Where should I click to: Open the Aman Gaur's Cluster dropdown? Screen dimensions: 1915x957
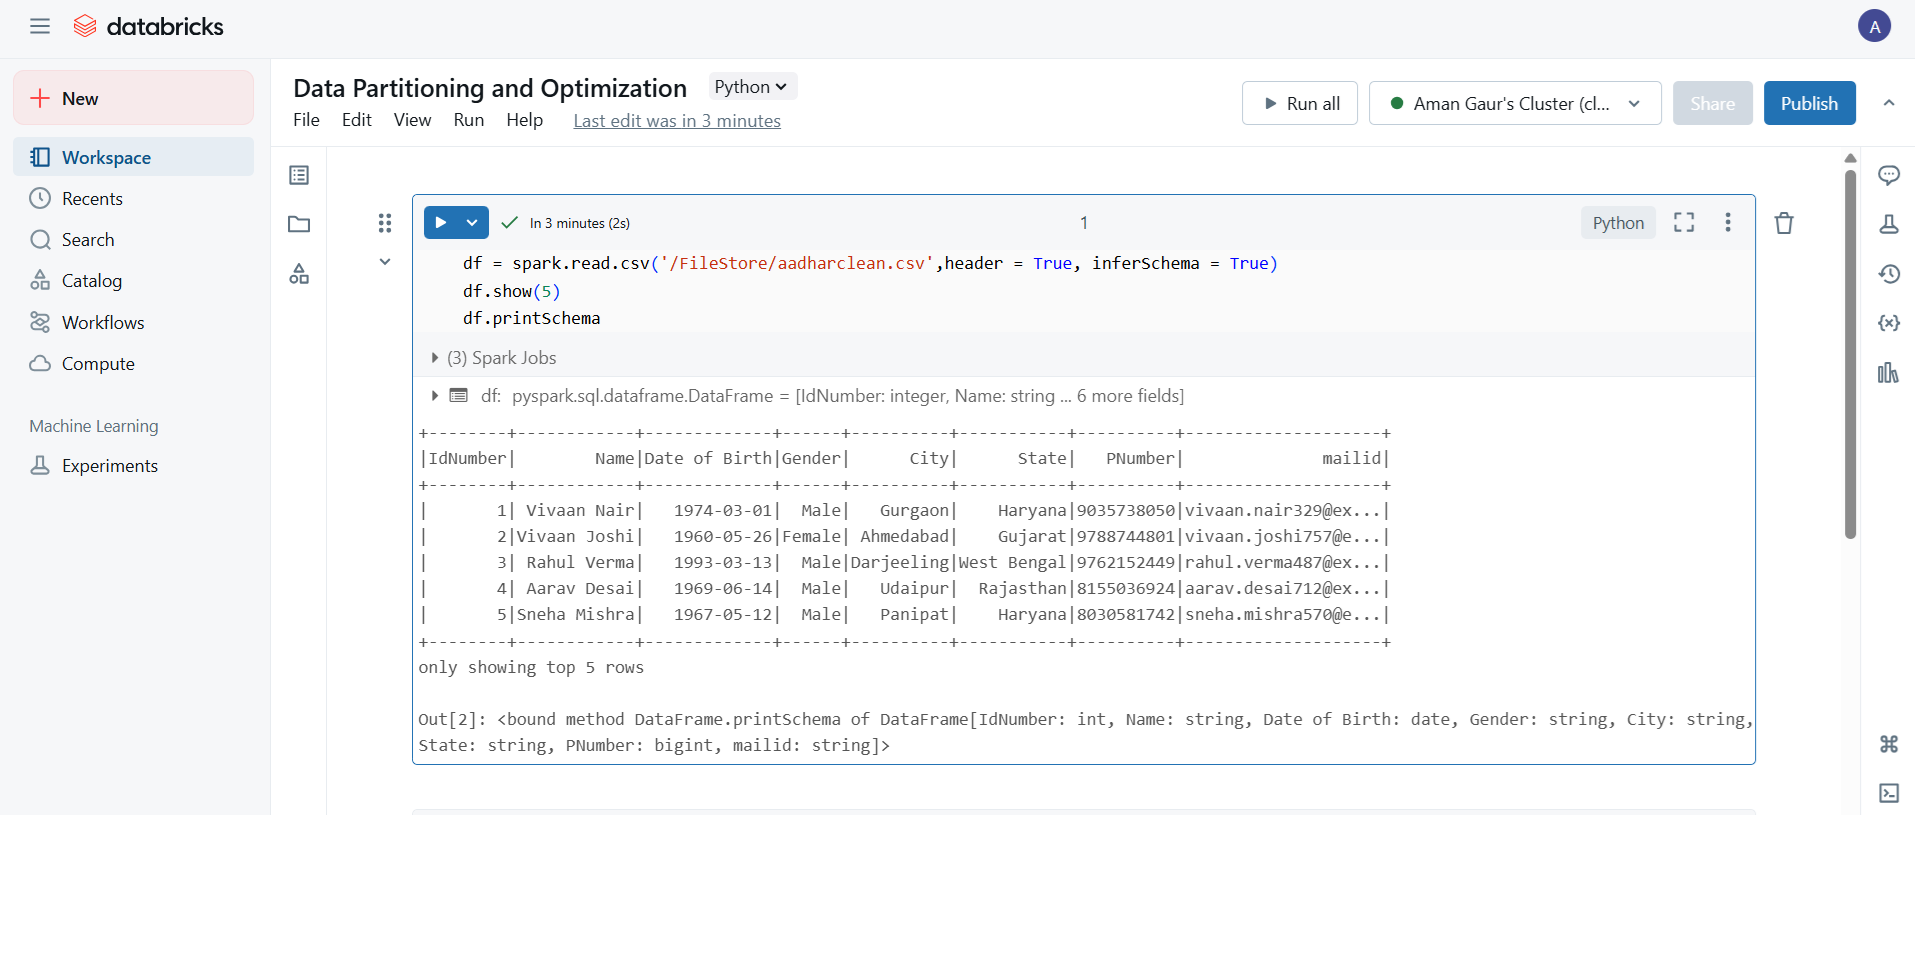(1514, 103)
